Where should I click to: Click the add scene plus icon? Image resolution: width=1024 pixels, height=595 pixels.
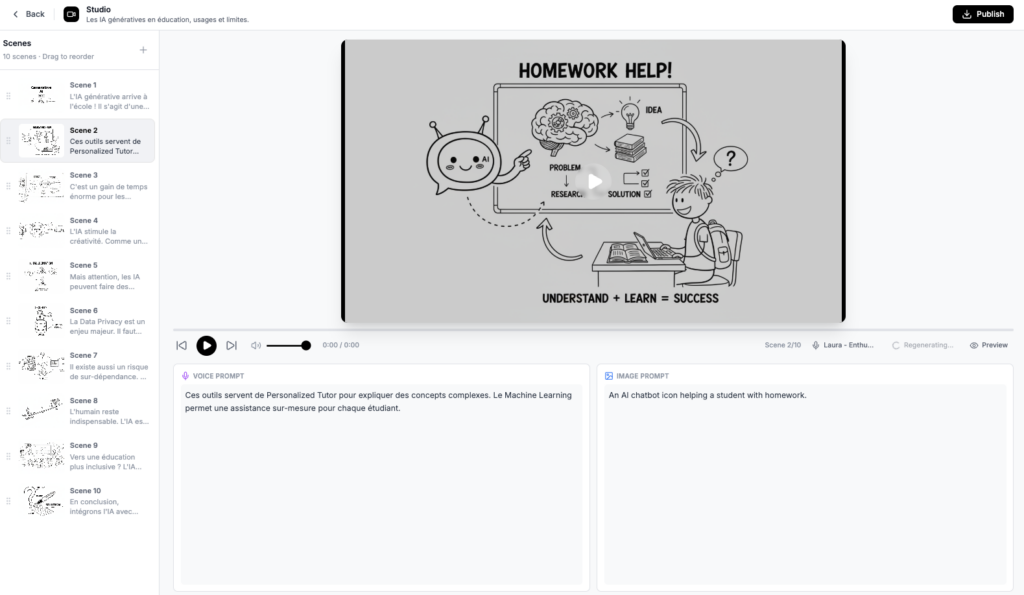(143, 50)
